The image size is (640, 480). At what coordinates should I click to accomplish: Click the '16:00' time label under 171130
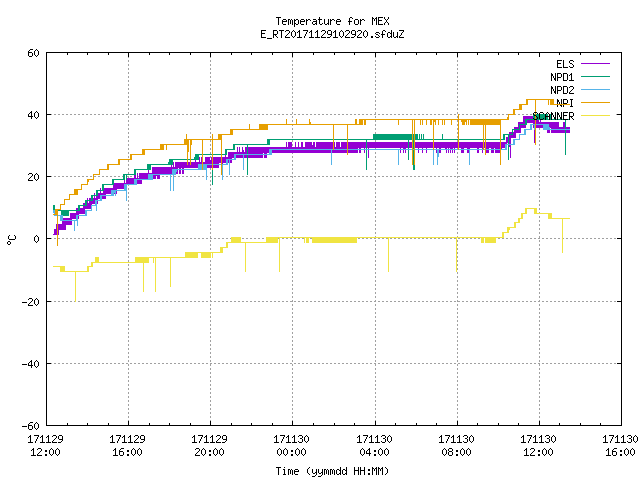[620, 452]
